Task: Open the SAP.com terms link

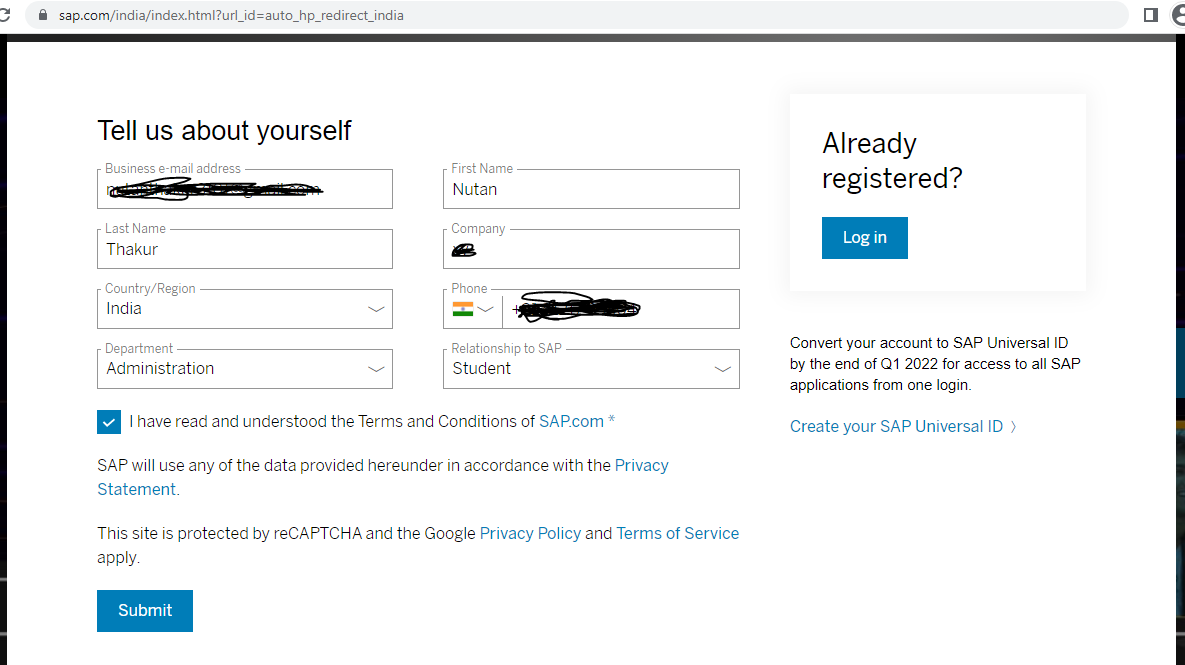Action: click(571, 422)
